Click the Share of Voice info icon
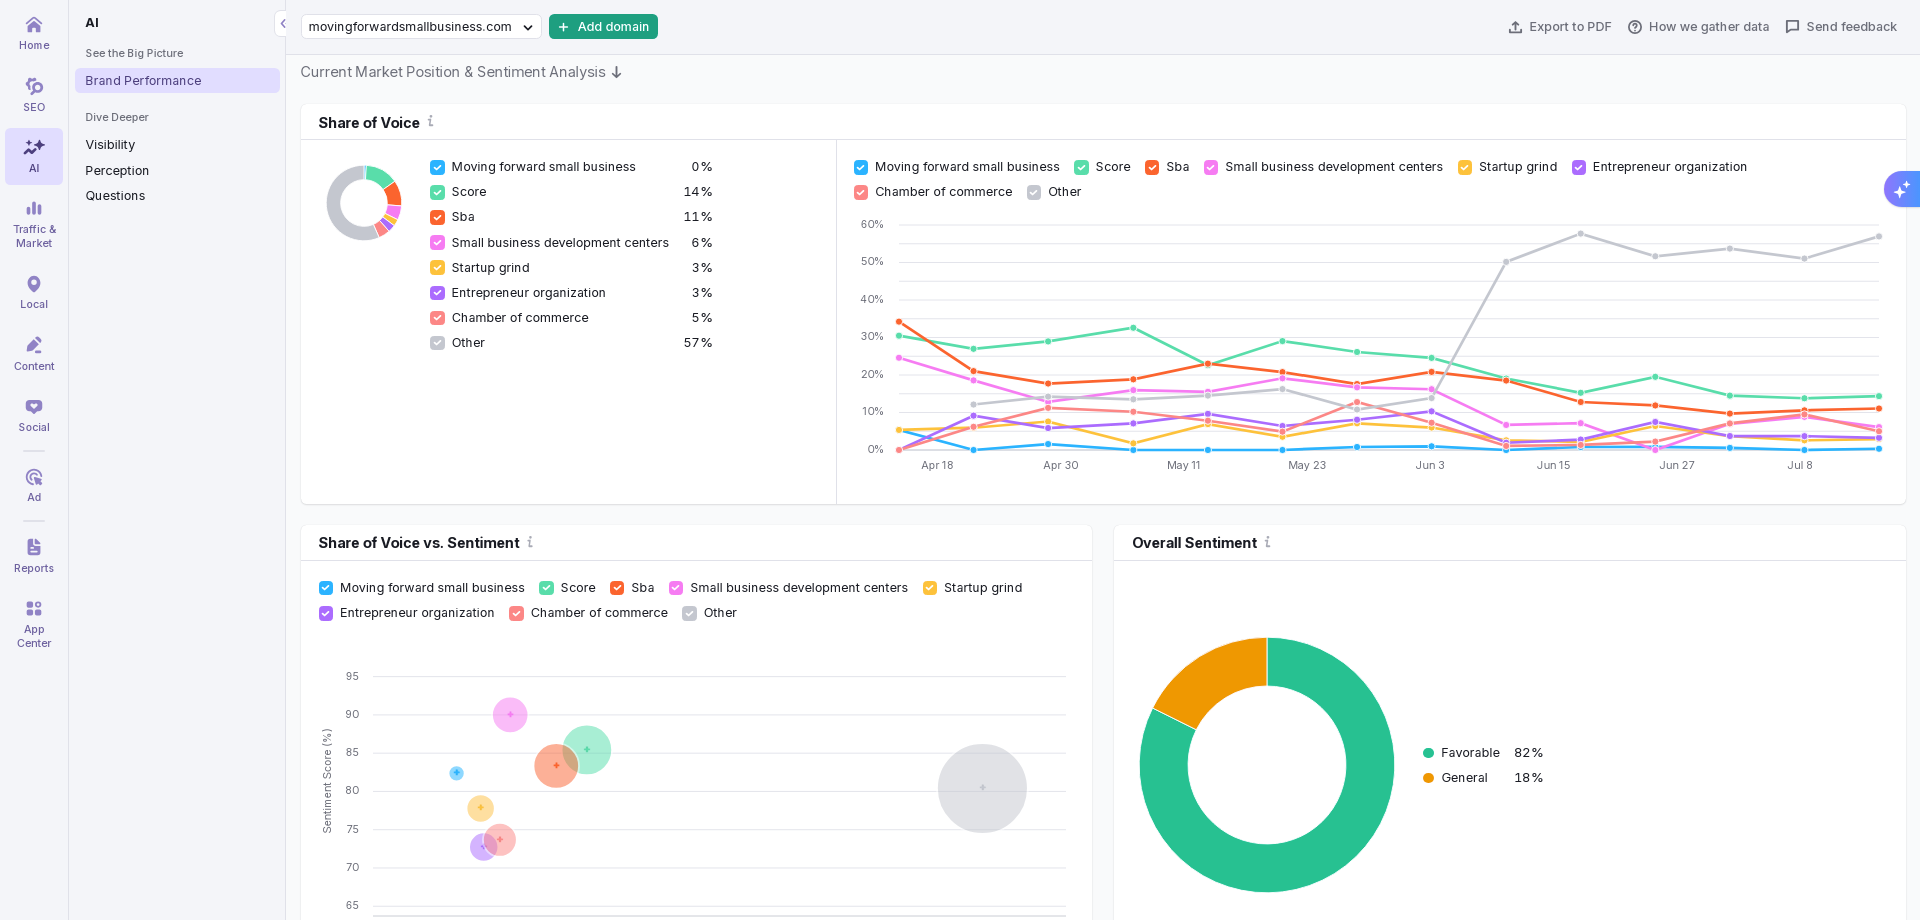This screenshot has width=1920, height=920. [431, 121]
